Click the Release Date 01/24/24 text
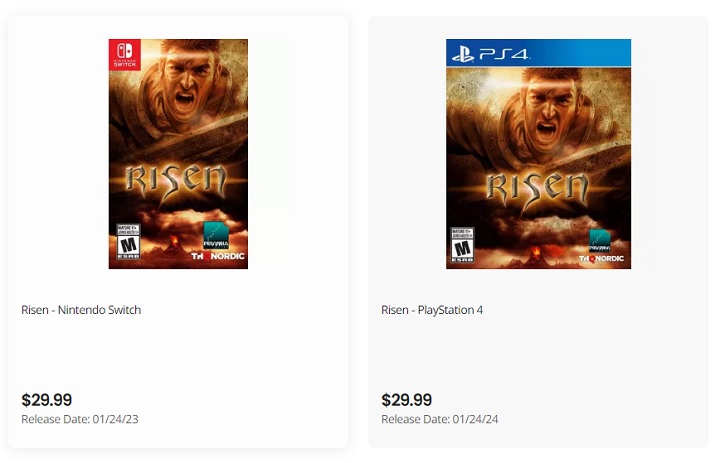The width and height of the screenshot is (720, 463). click(440, 419)
